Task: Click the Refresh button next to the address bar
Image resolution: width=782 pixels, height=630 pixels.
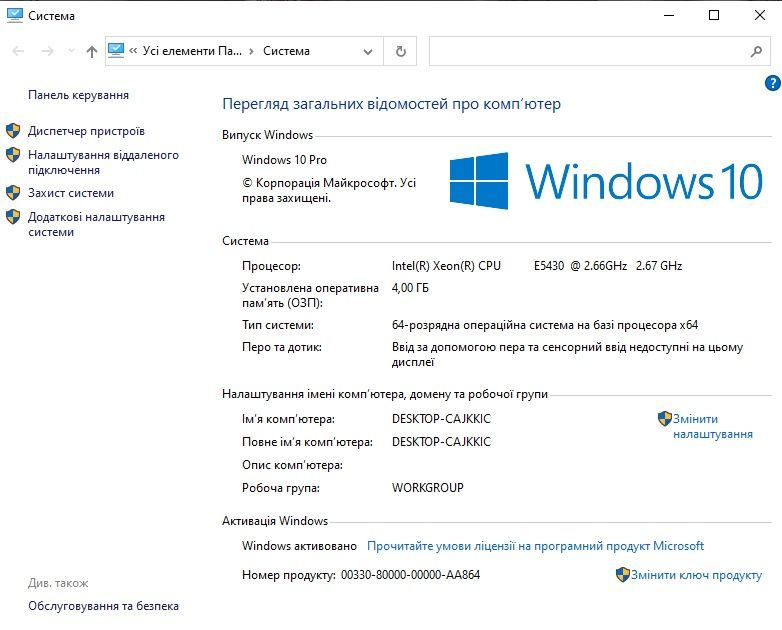Action: [400, 51]
